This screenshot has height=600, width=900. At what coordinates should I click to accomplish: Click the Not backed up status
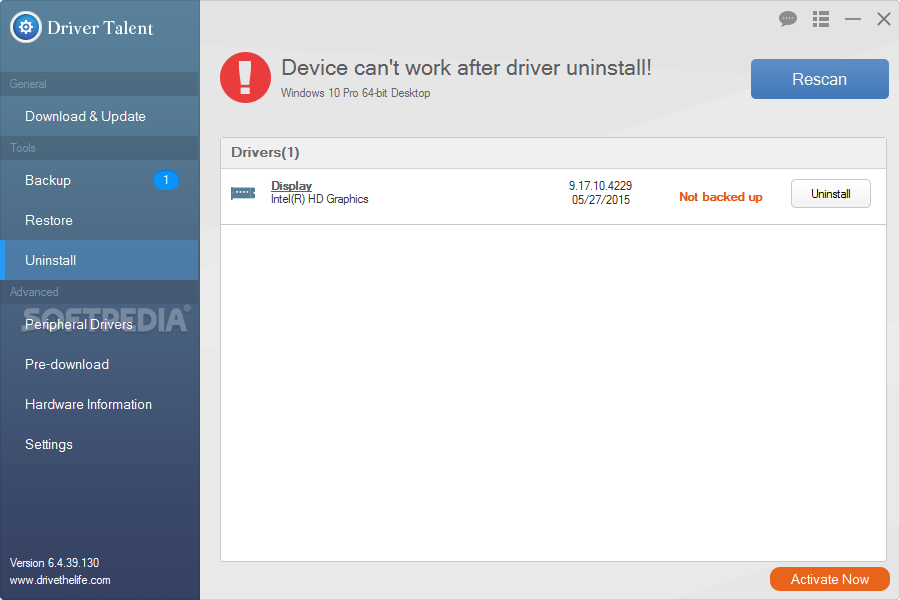pos(721,197)
